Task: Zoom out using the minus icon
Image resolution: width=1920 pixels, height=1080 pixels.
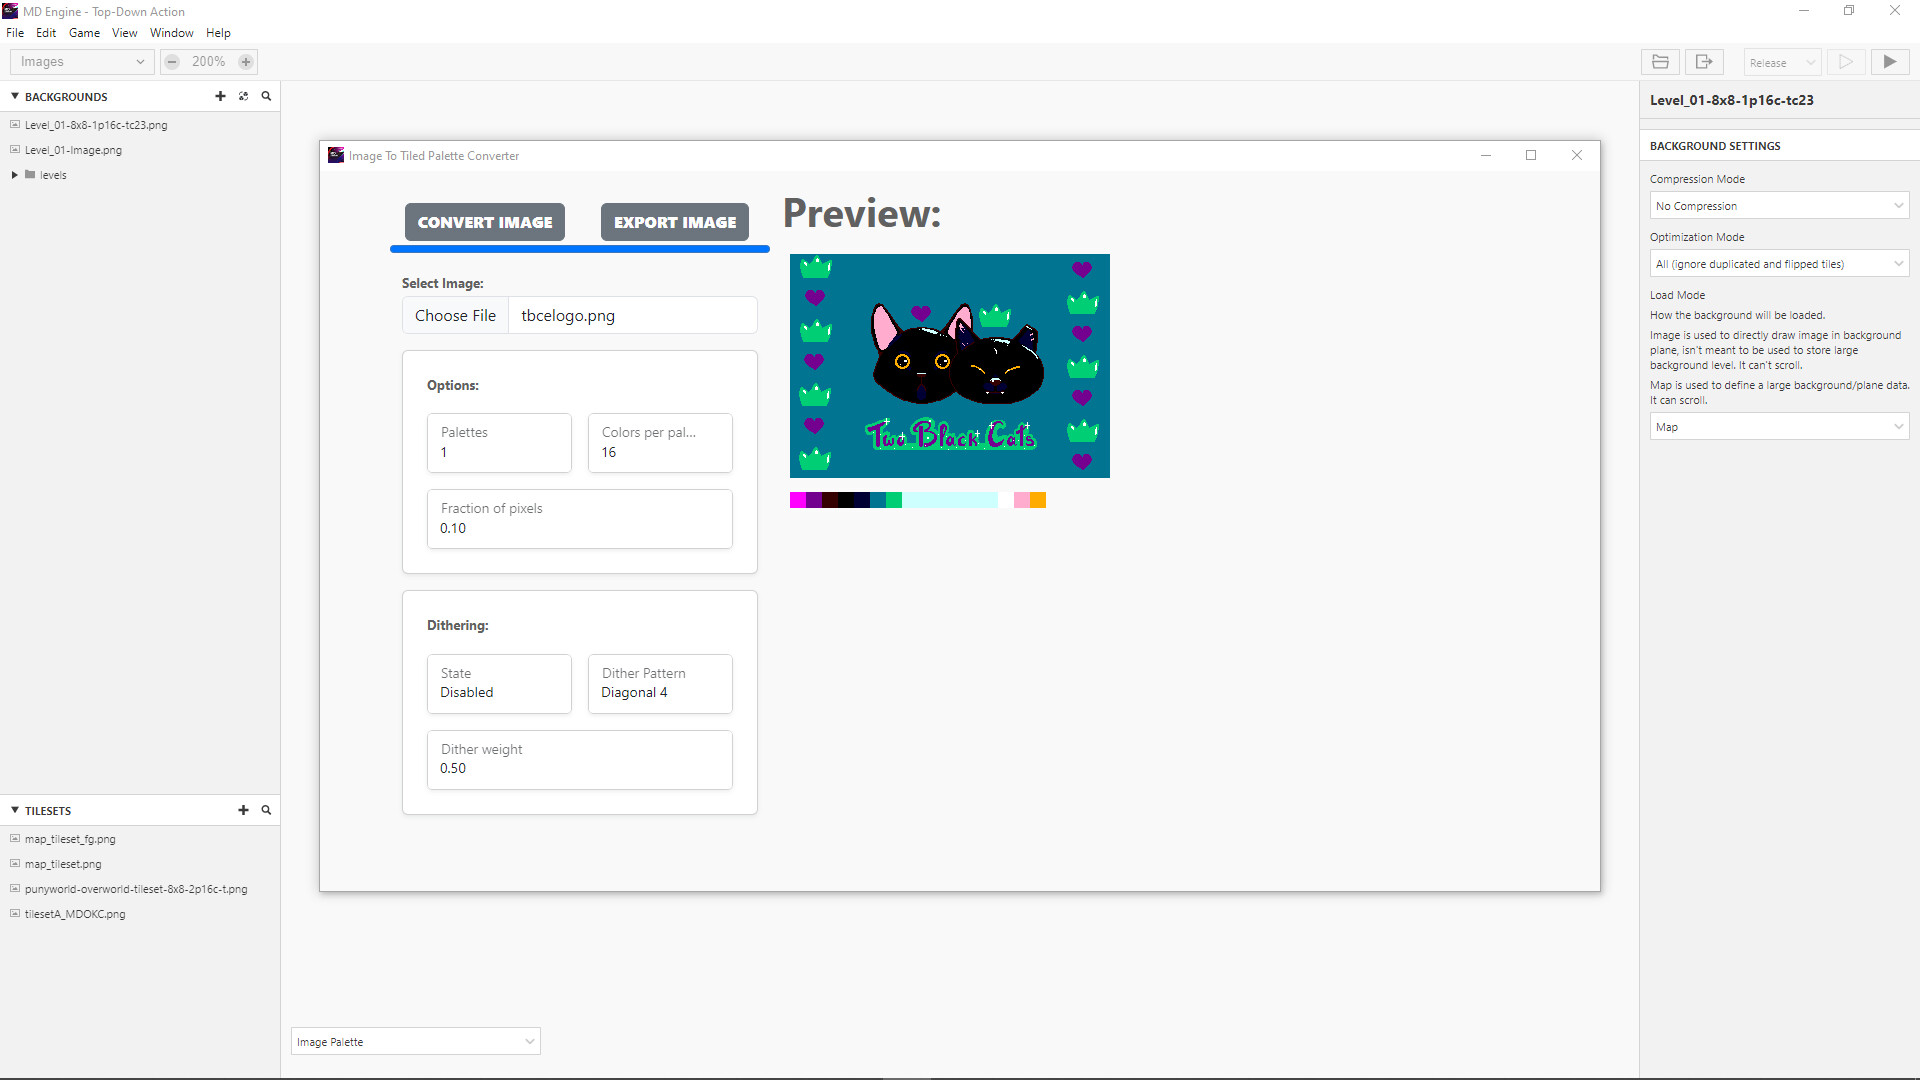Action: coord(171,61)
